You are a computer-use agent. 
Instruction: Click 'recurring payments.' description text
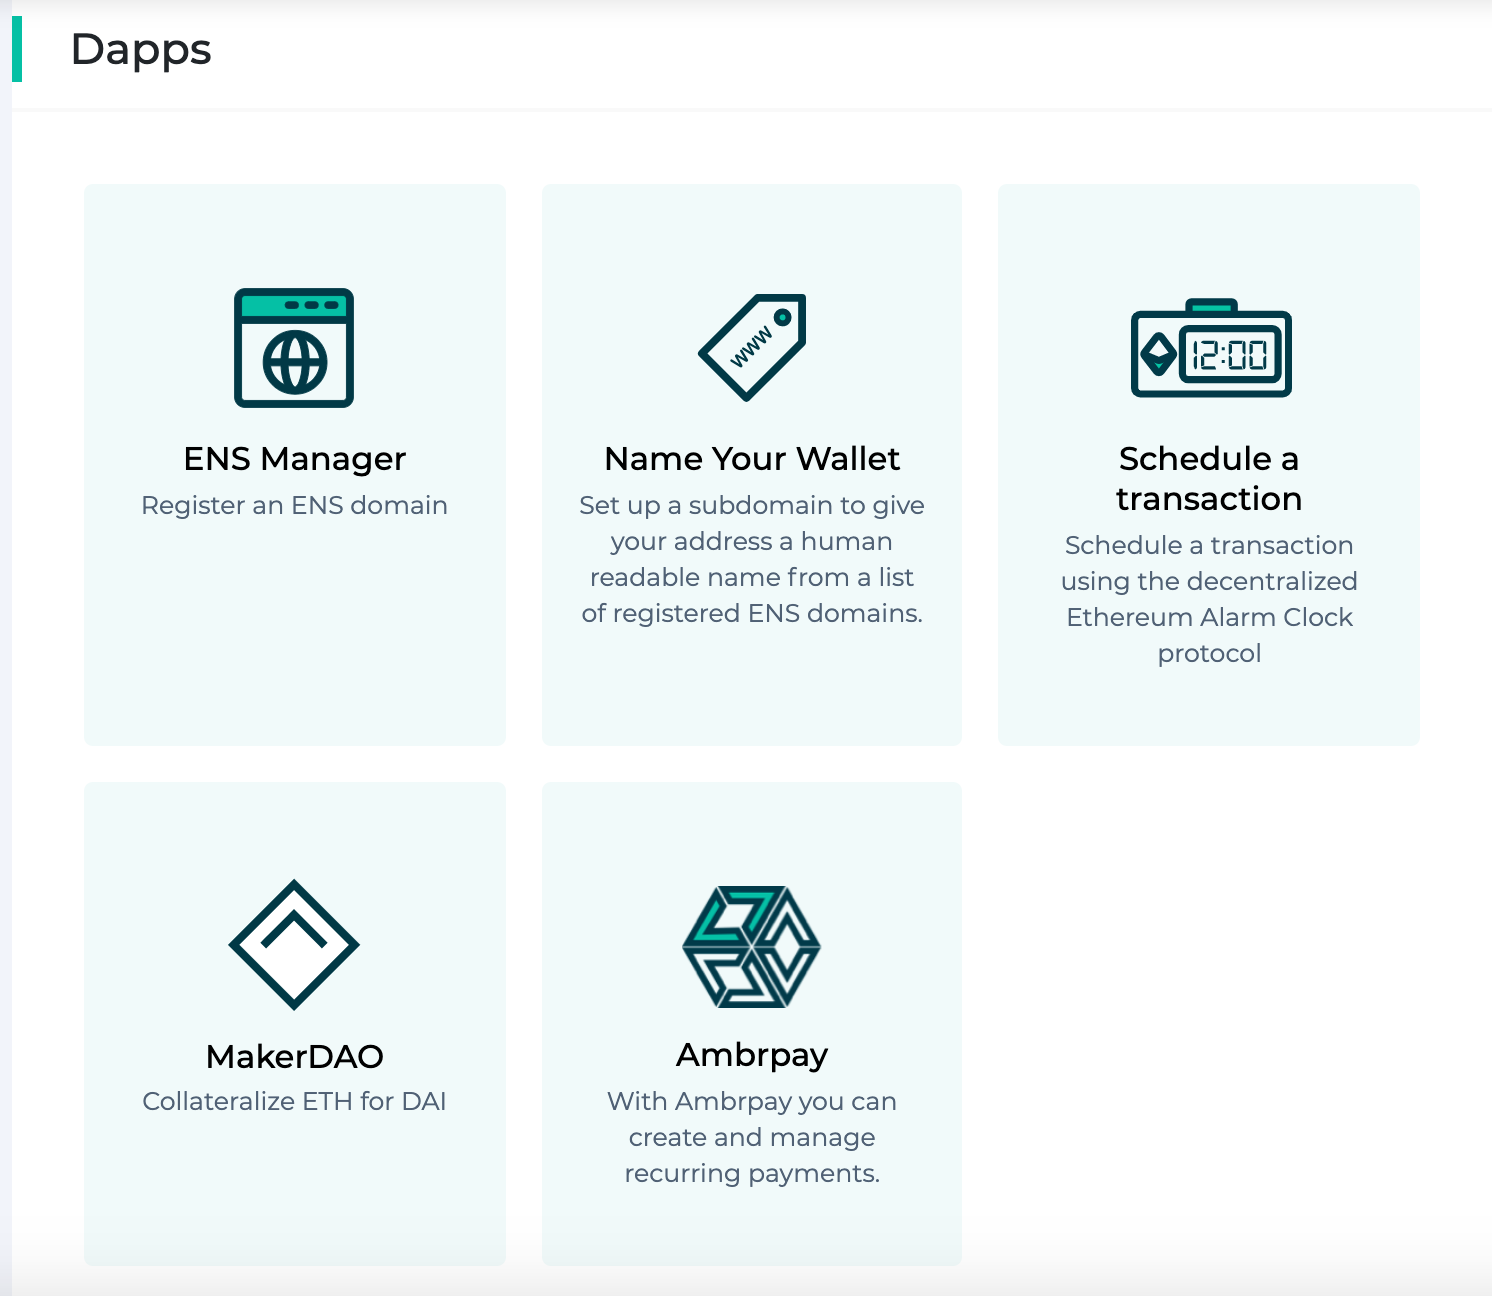tap(752, 1173)
